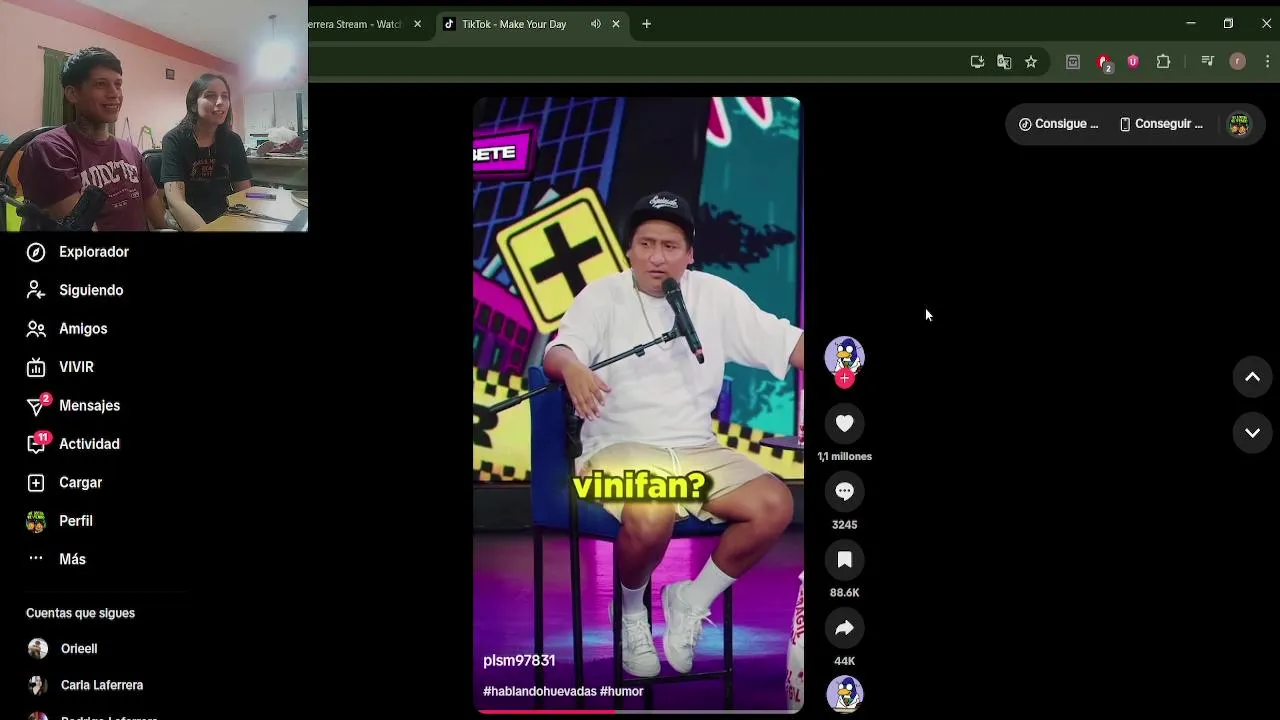Open a new browser tab

646,24
